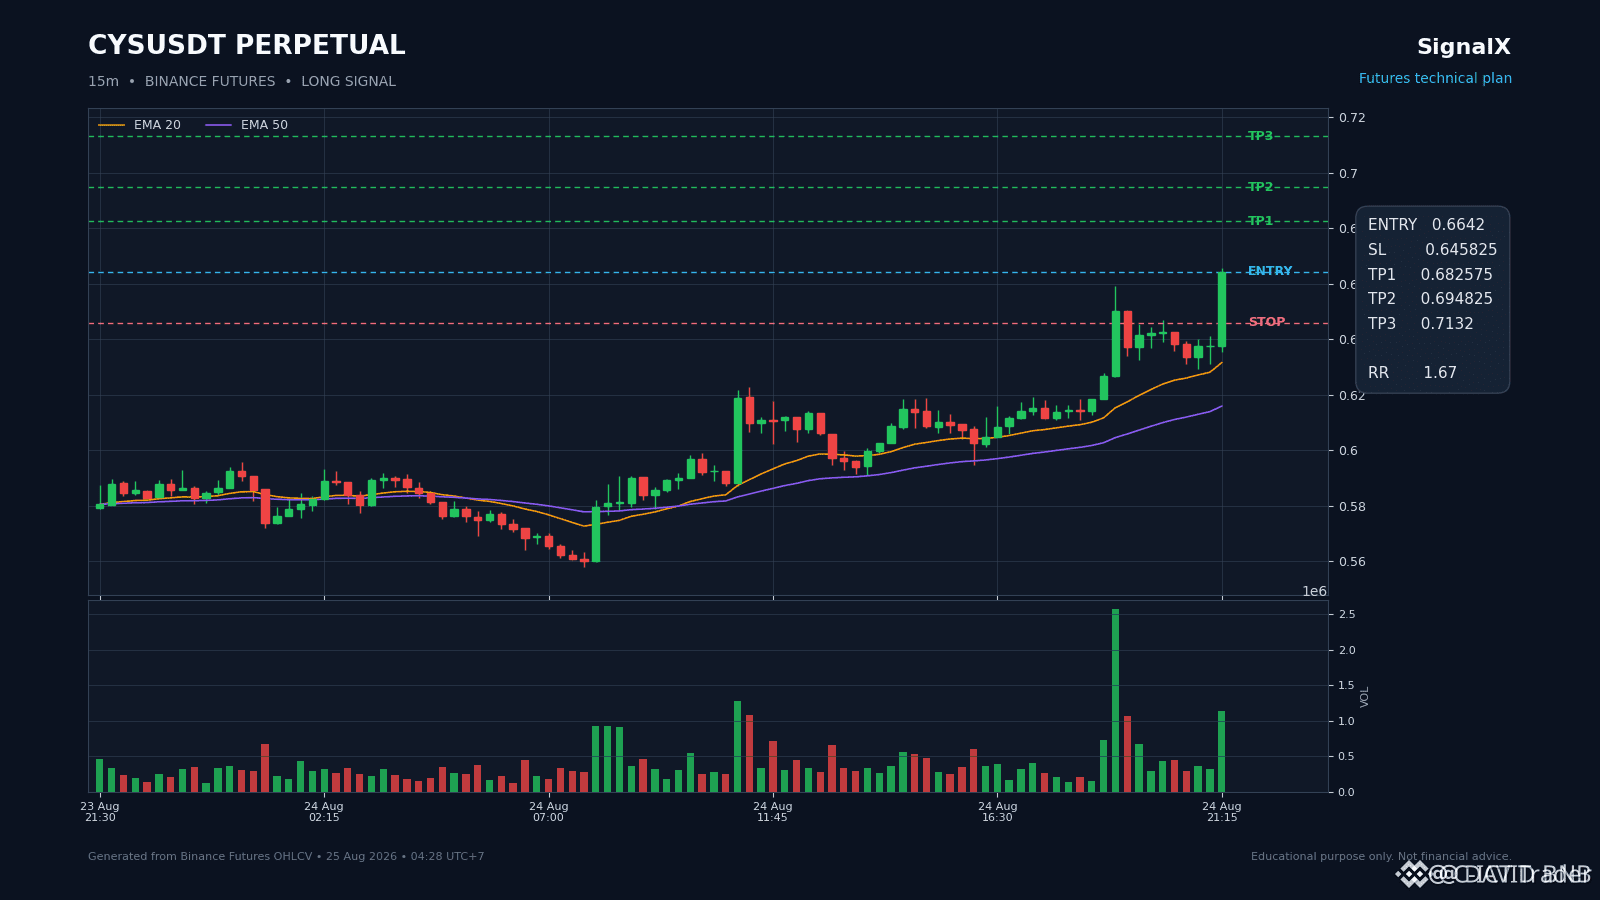The height and width of the screenshot is (900, 1600).
Task: Click the 24 Aug 11:45 time label
Action: pos(773,812)
